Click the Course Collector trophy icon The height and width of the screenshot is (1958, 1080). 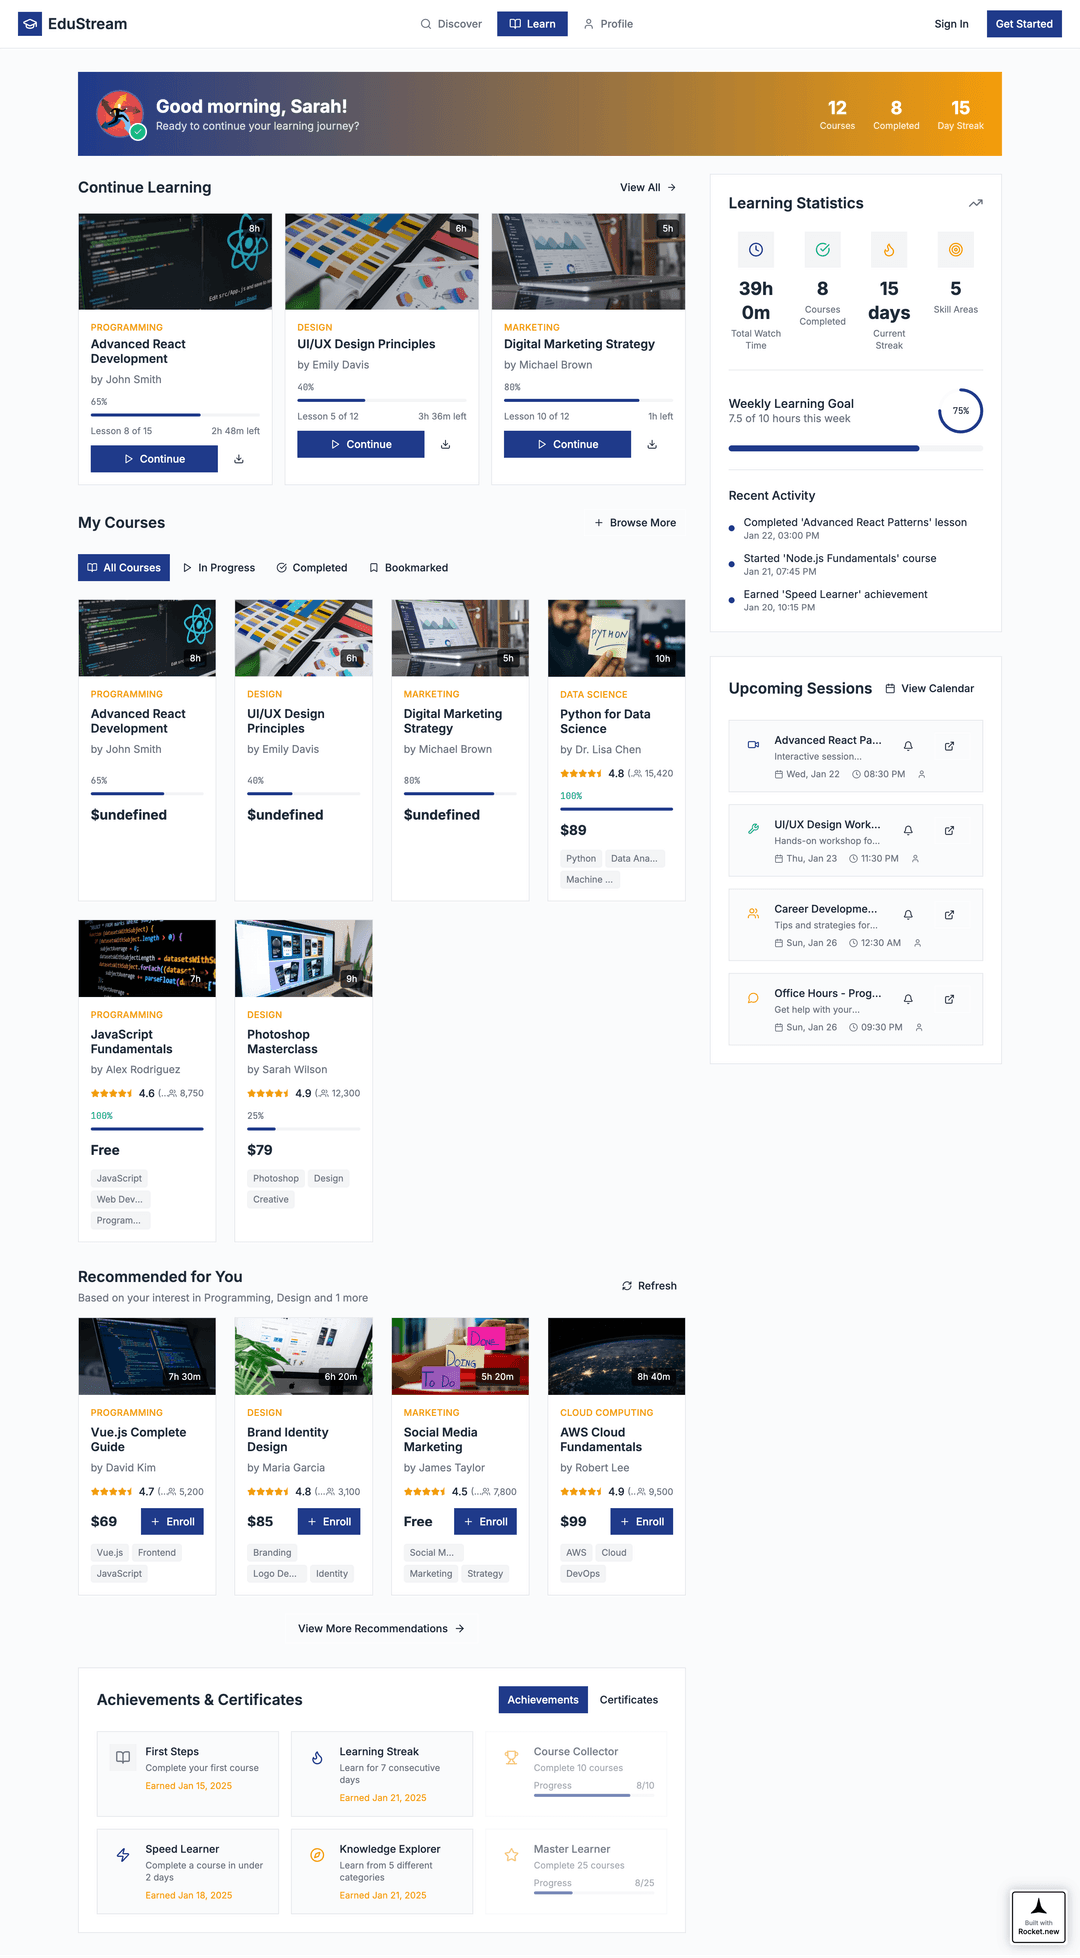[x=511, y=1757]
